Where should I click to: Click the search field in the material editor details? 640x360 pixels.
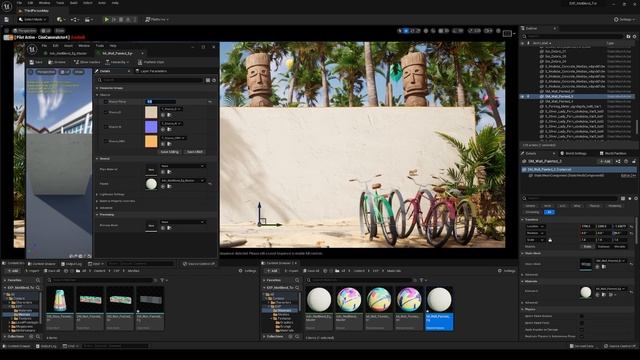(x=150, y=80)
